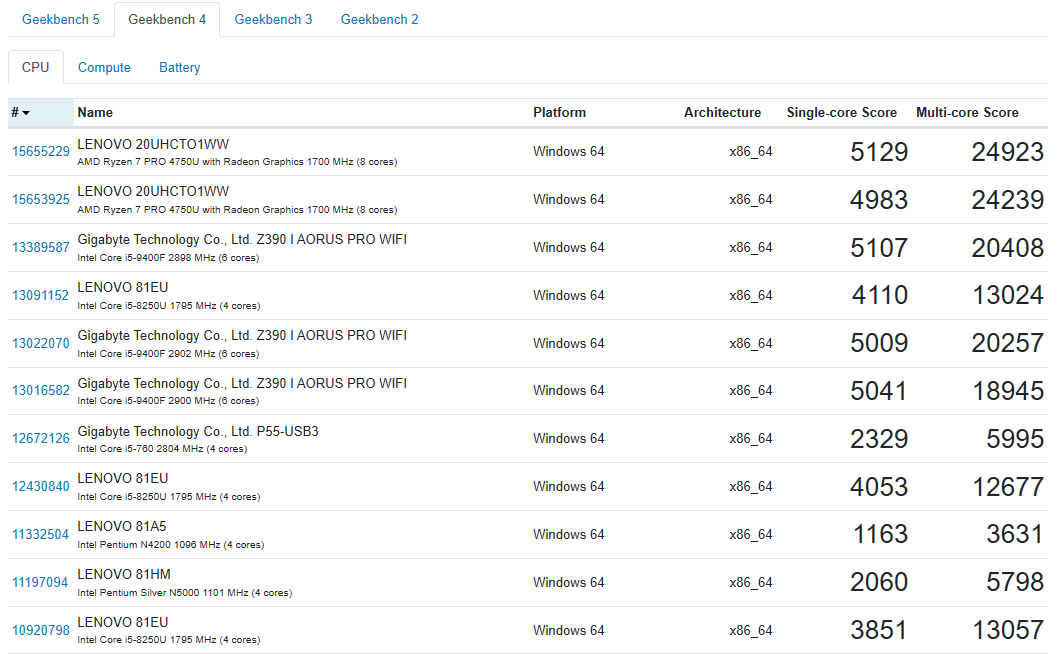The image size is (1057, 654).
Task: Open result 12672126 link
Action: point(40,438)
